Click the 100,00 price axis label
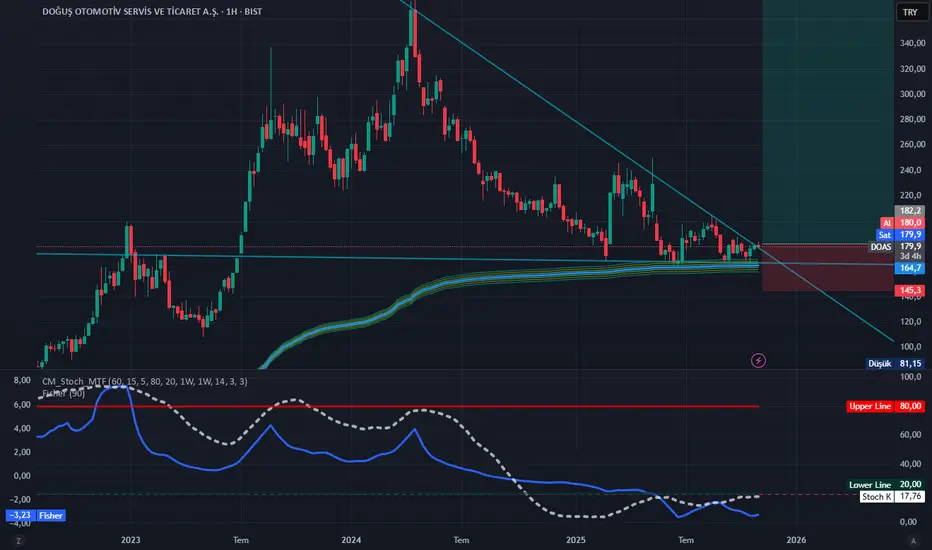Image resolution: width=932 pixels, height=550 pixels. click(912, 347)
